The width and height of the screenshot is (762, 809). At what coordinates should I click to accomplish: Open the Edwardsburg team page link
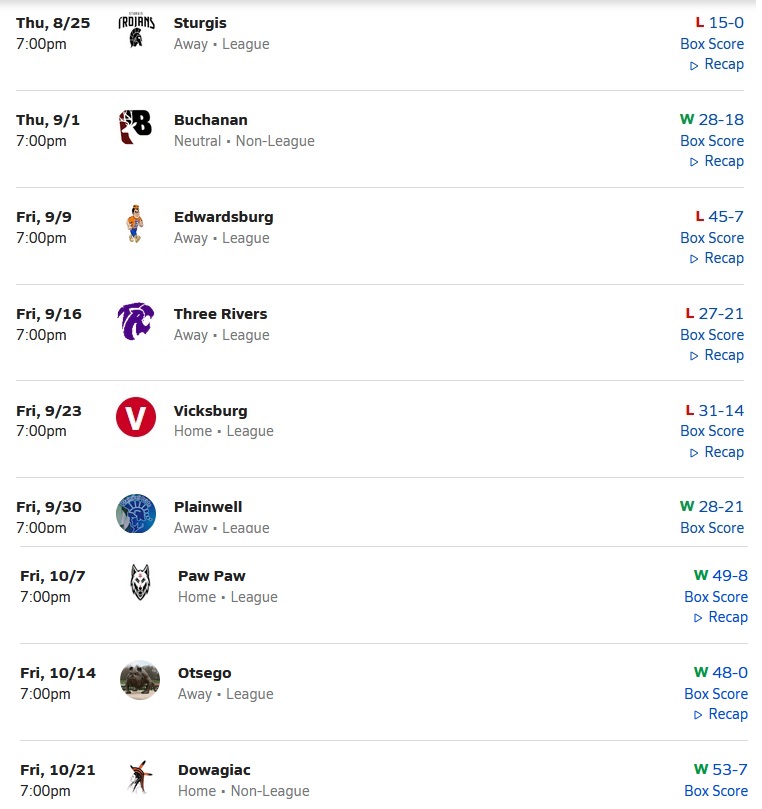223,217
